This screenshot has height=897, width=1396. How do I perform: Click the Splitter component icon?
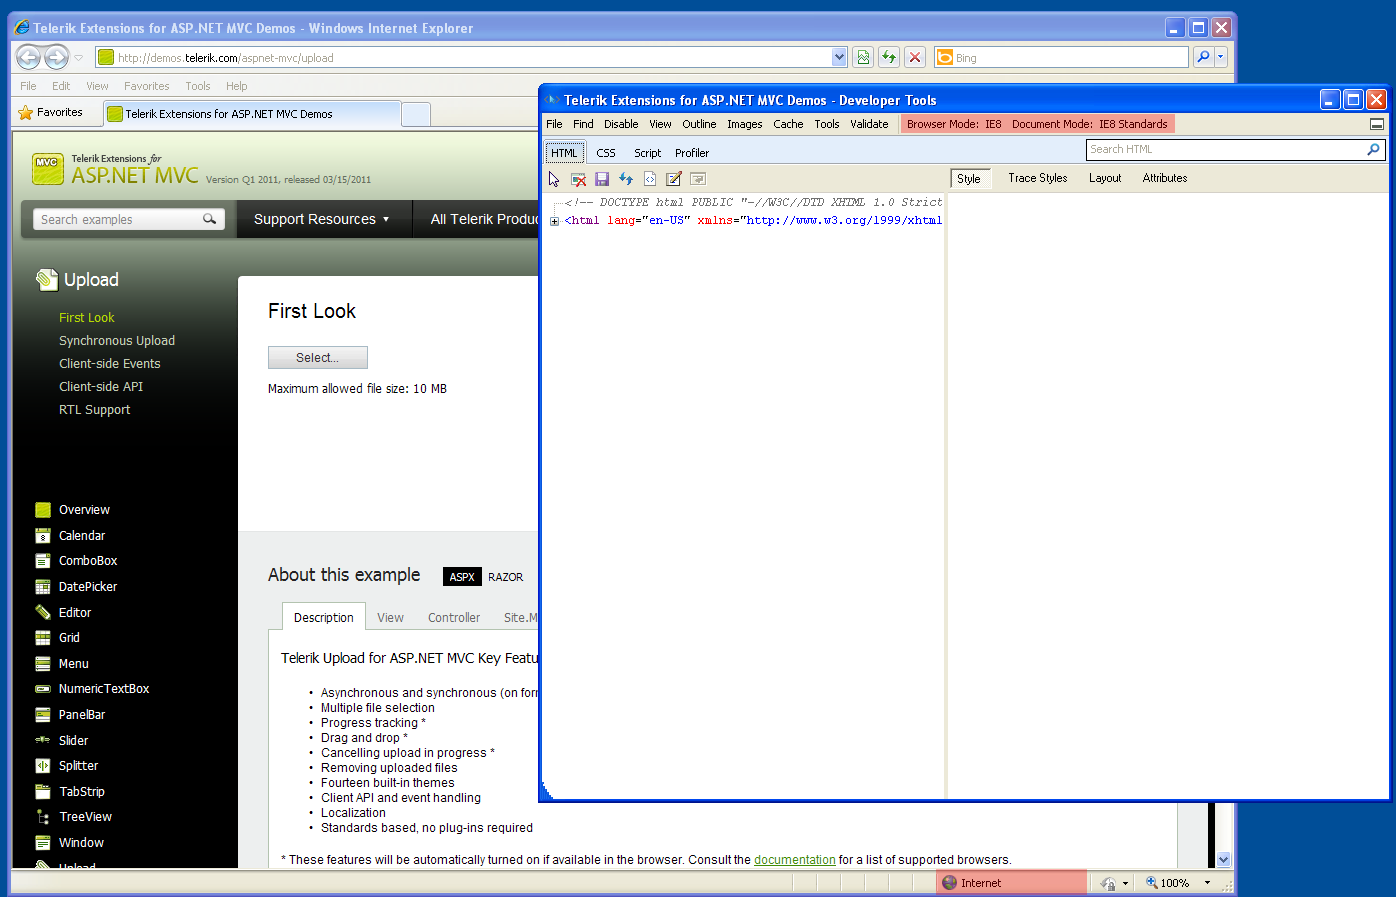point(43,766)
